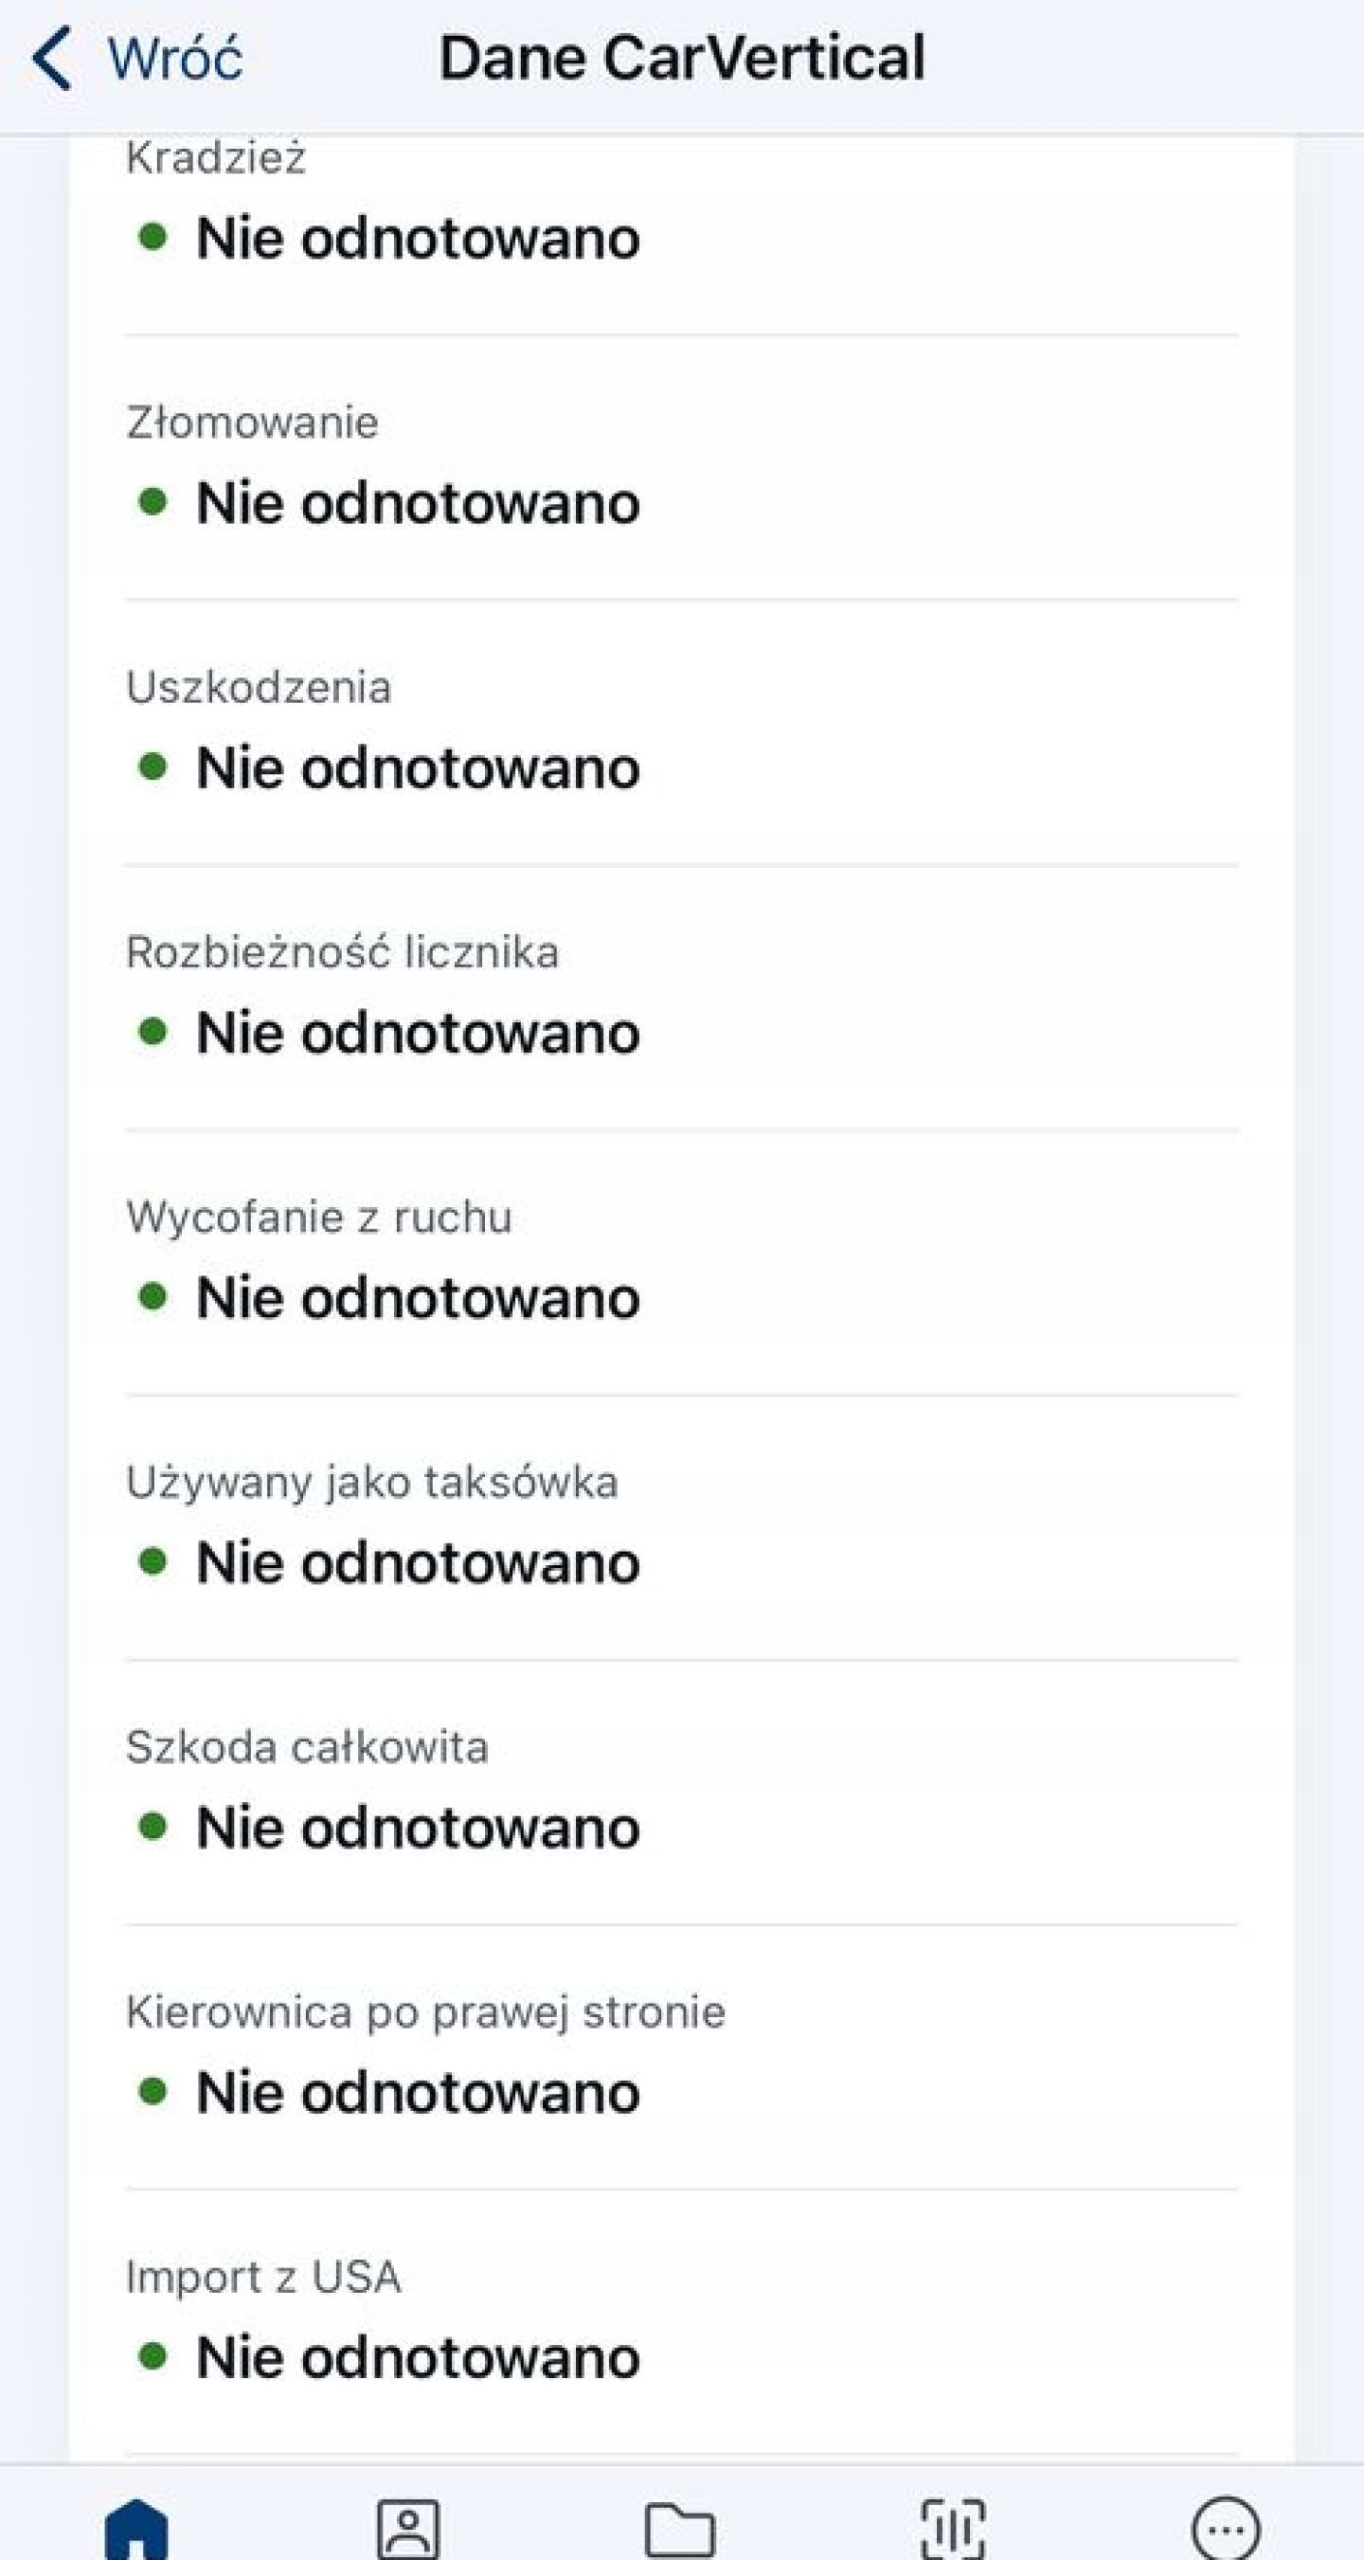This screenshot has height=2560, width=1364.
Task: Tap the green dot under Szkoda całkowita
Action: (152, 1827)
